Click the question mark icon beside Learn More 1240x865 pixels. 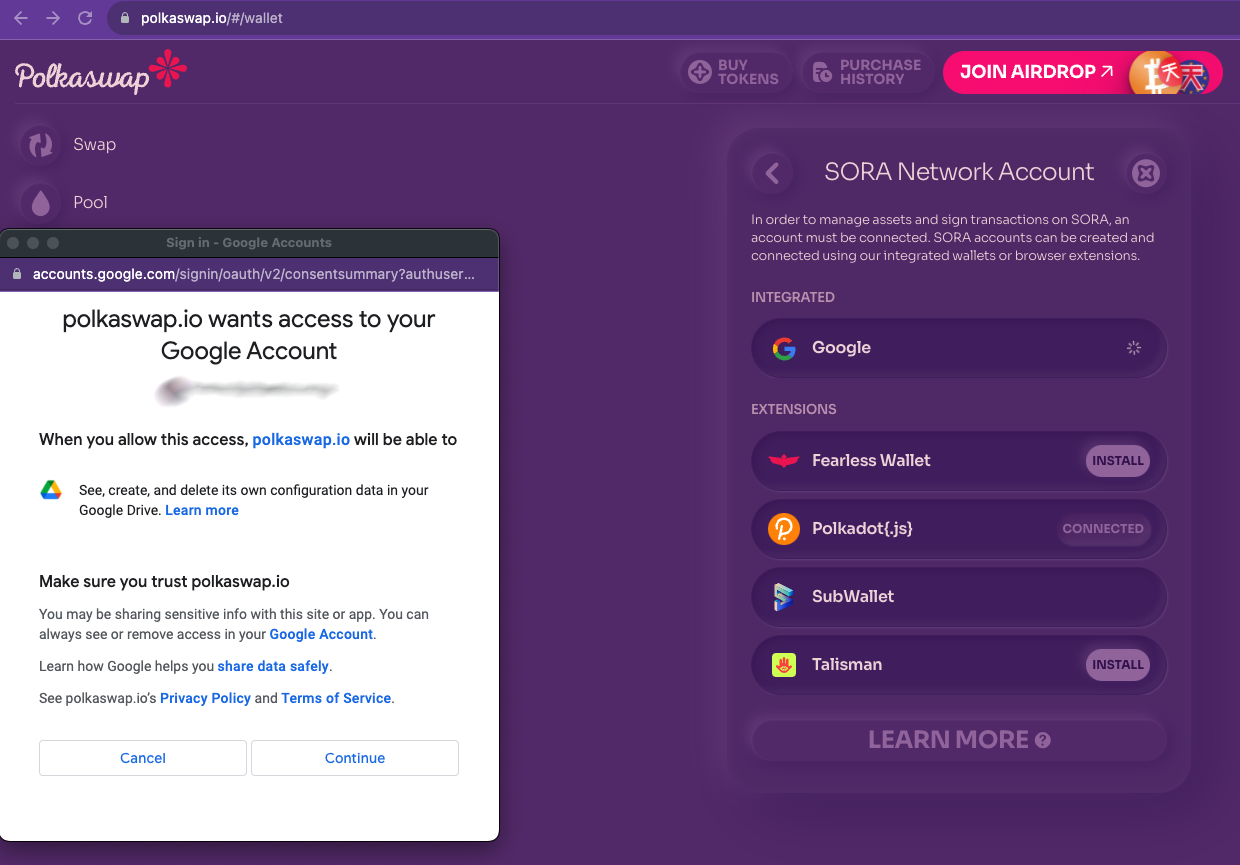(x=1043, y=741)
